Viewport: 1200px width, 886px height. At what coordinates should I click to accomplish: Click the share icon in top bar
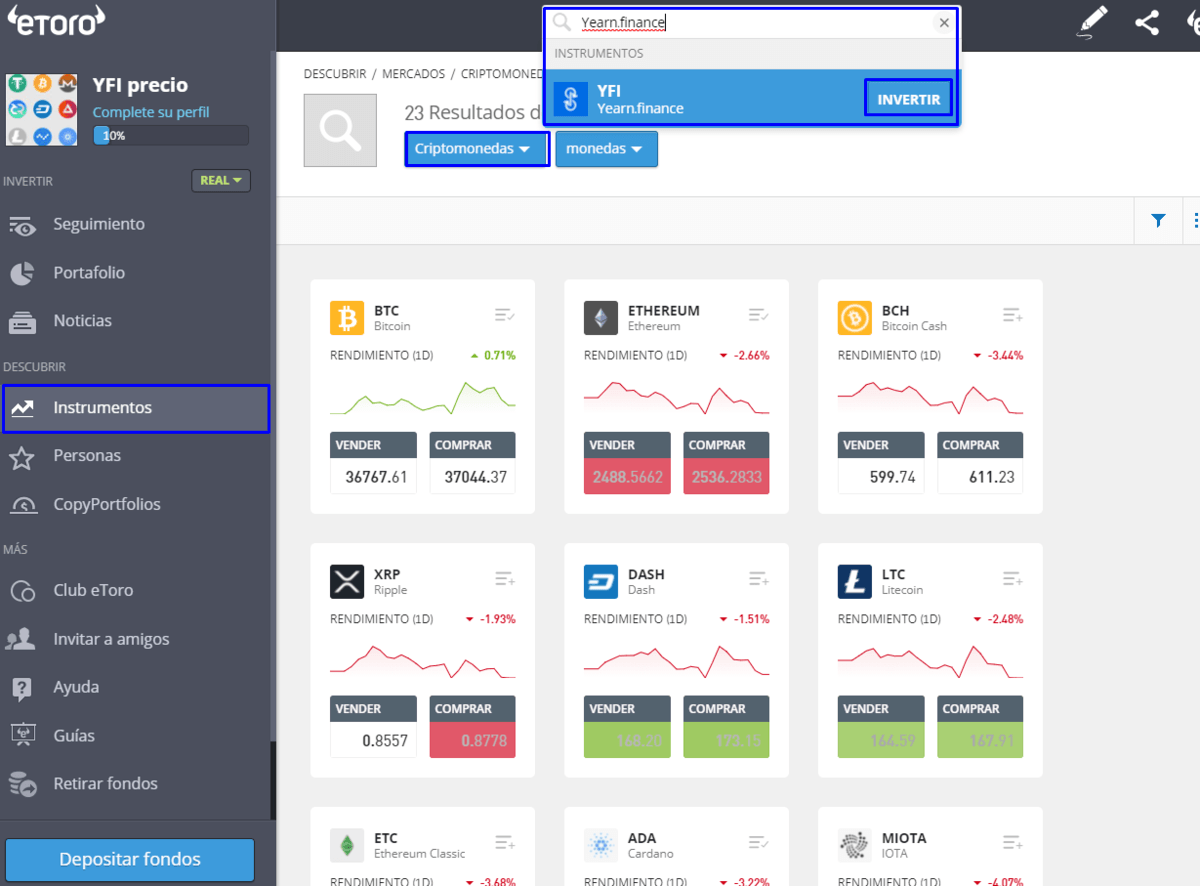[x=1147, y=23]
